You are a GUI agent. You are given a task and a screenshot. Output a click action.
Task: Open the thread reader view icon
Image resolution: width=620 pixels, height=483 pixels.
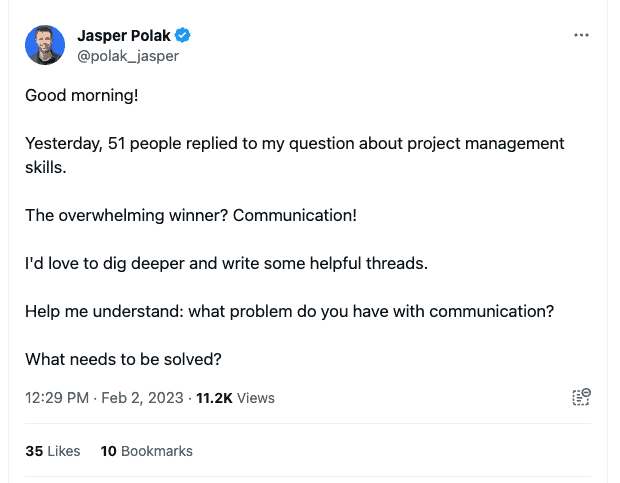pos(581,397)
